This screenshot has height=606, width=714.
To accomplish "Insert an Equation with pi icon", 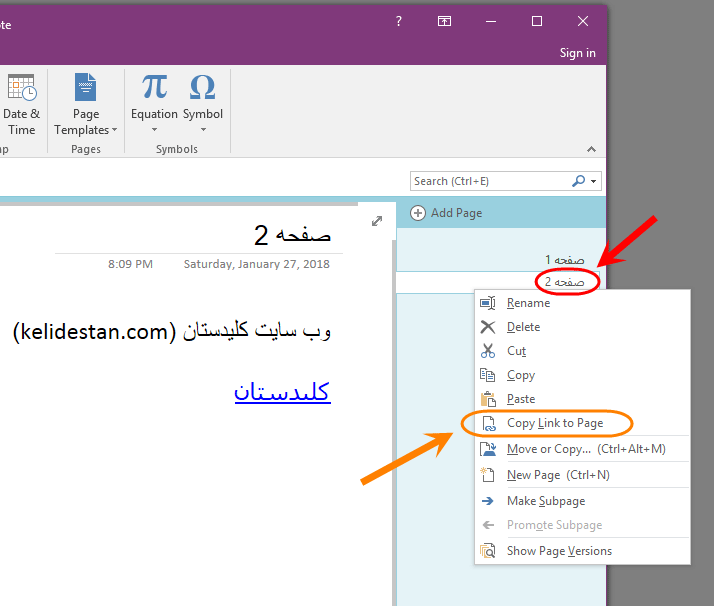I will 154,87.
